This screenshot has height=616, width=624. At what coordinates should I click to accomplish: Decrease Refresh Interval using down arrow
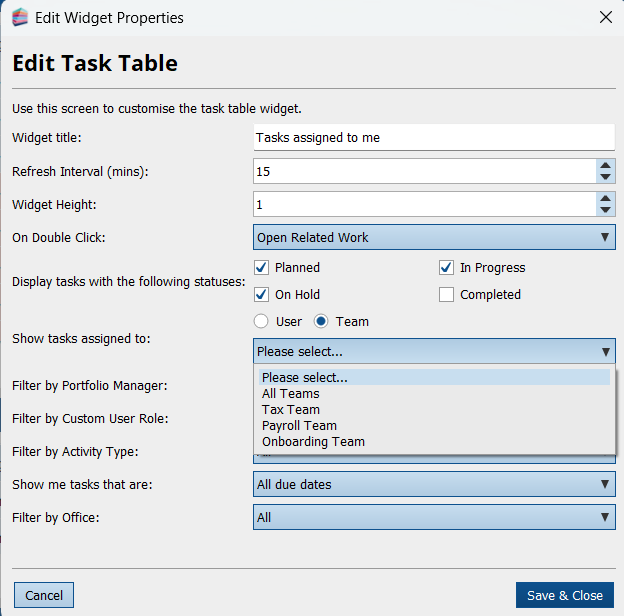click(605, 178)
